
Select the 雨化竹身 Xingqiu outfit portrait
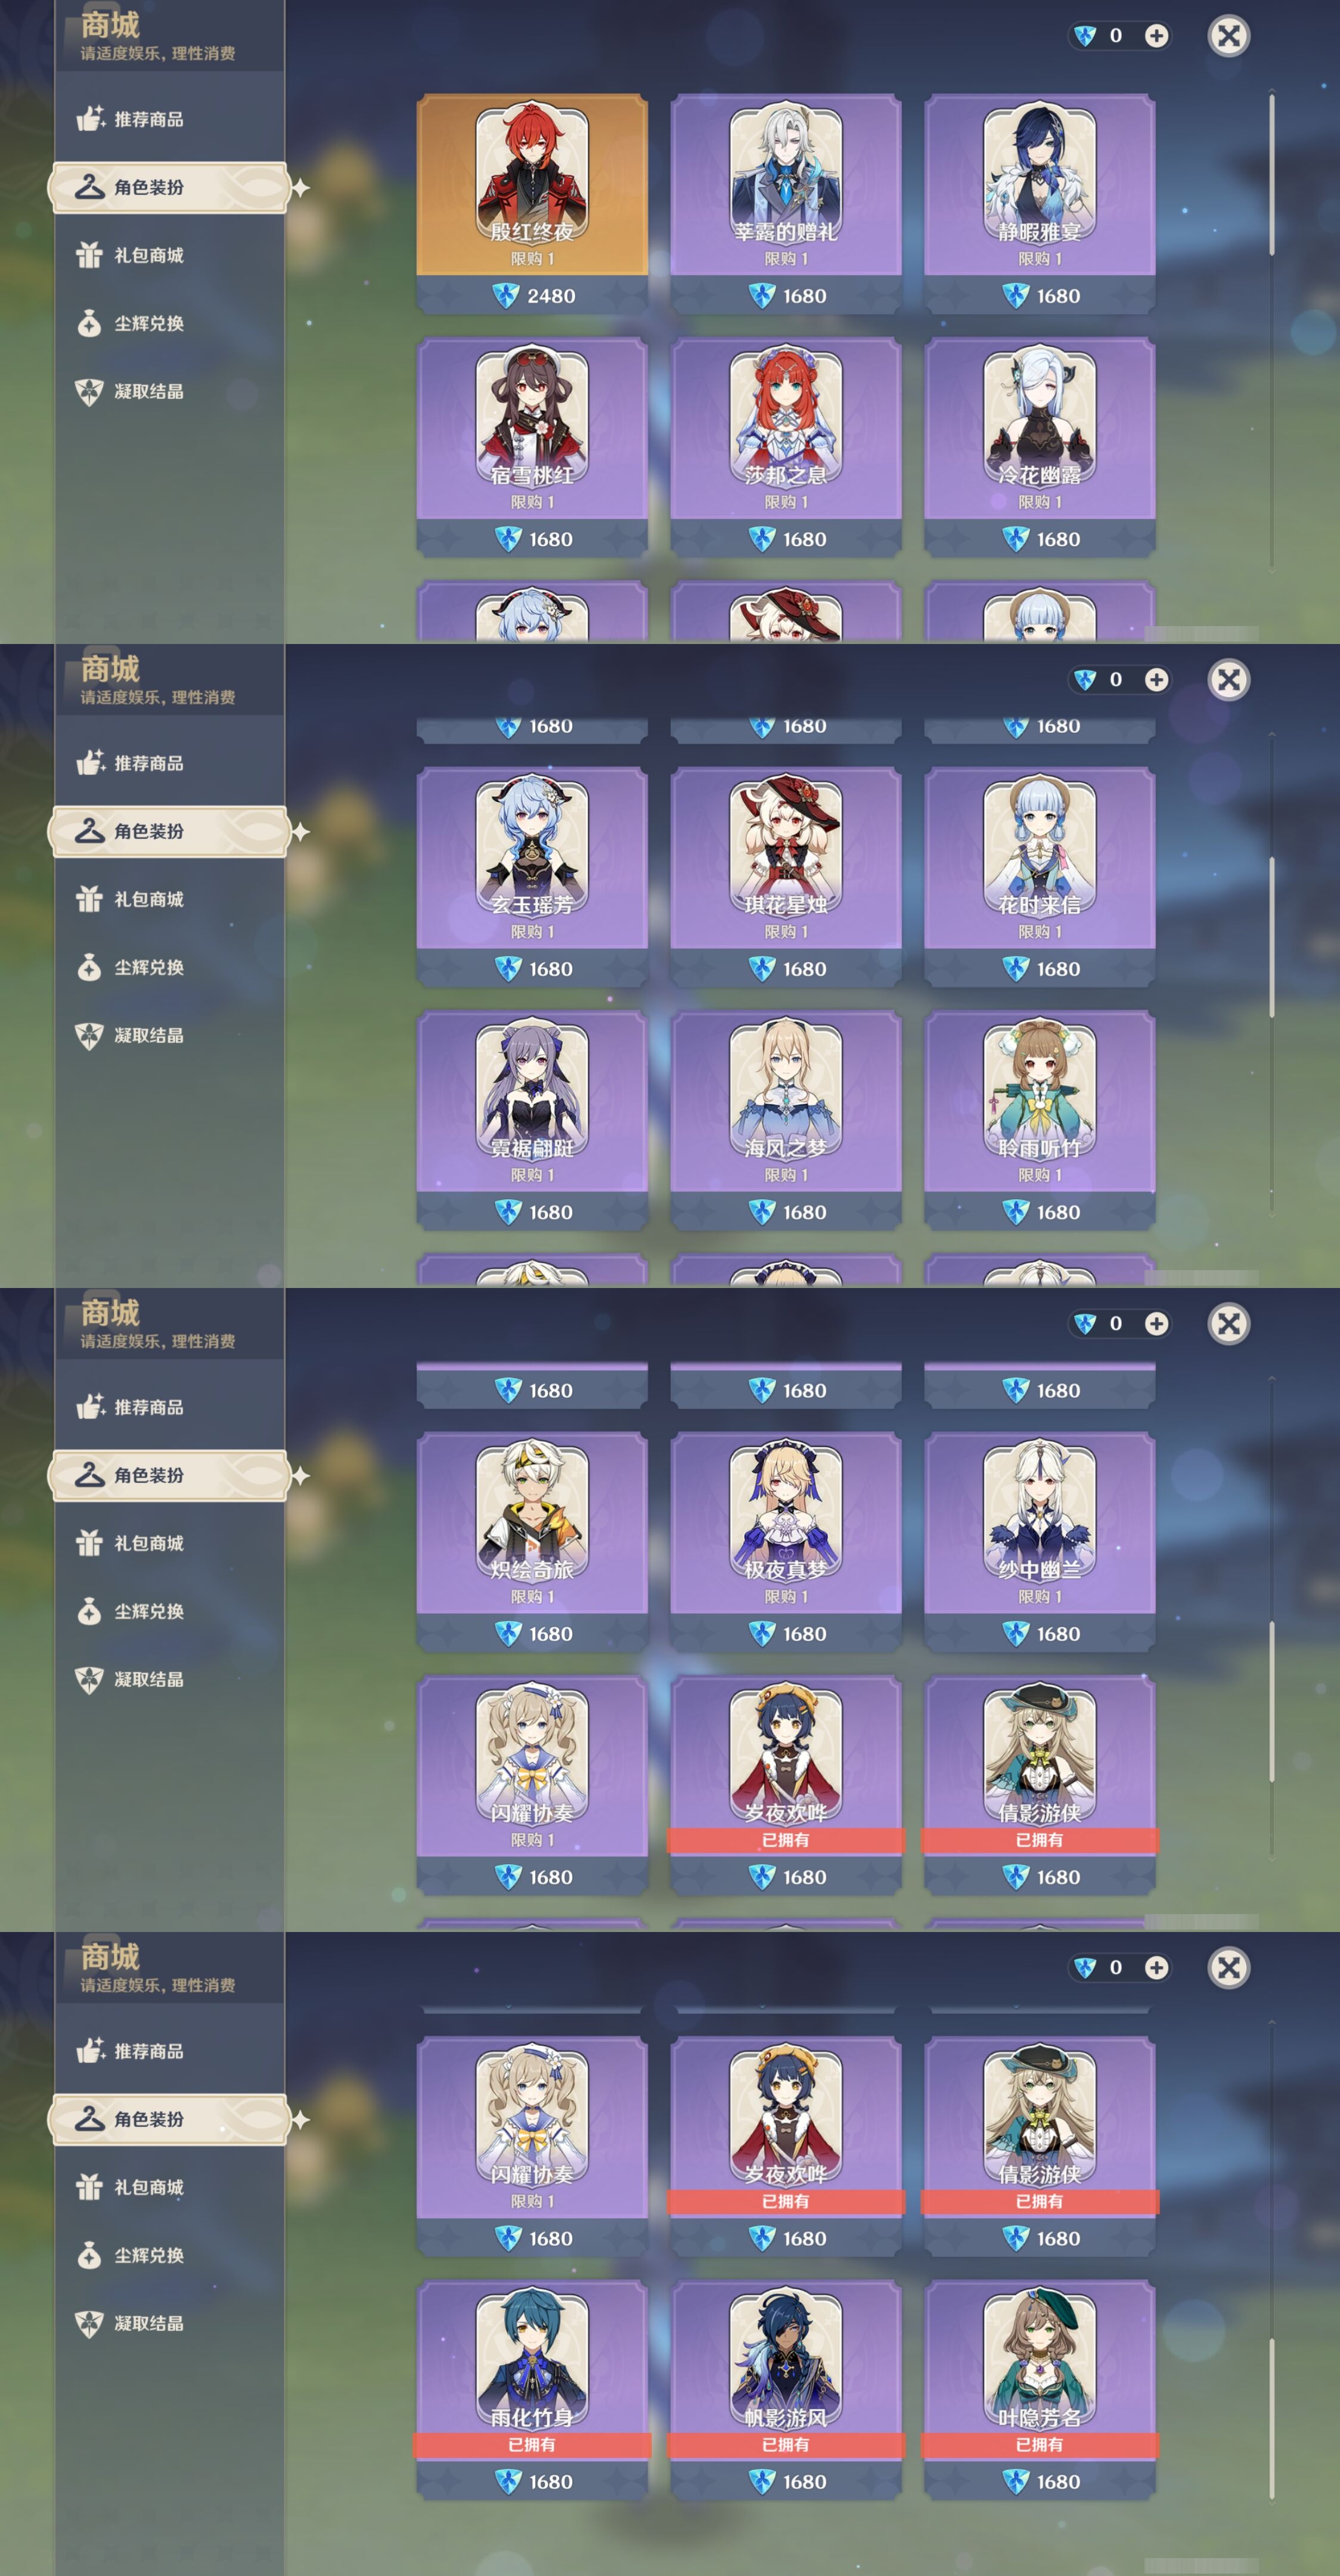click(x=532, y=2360)
